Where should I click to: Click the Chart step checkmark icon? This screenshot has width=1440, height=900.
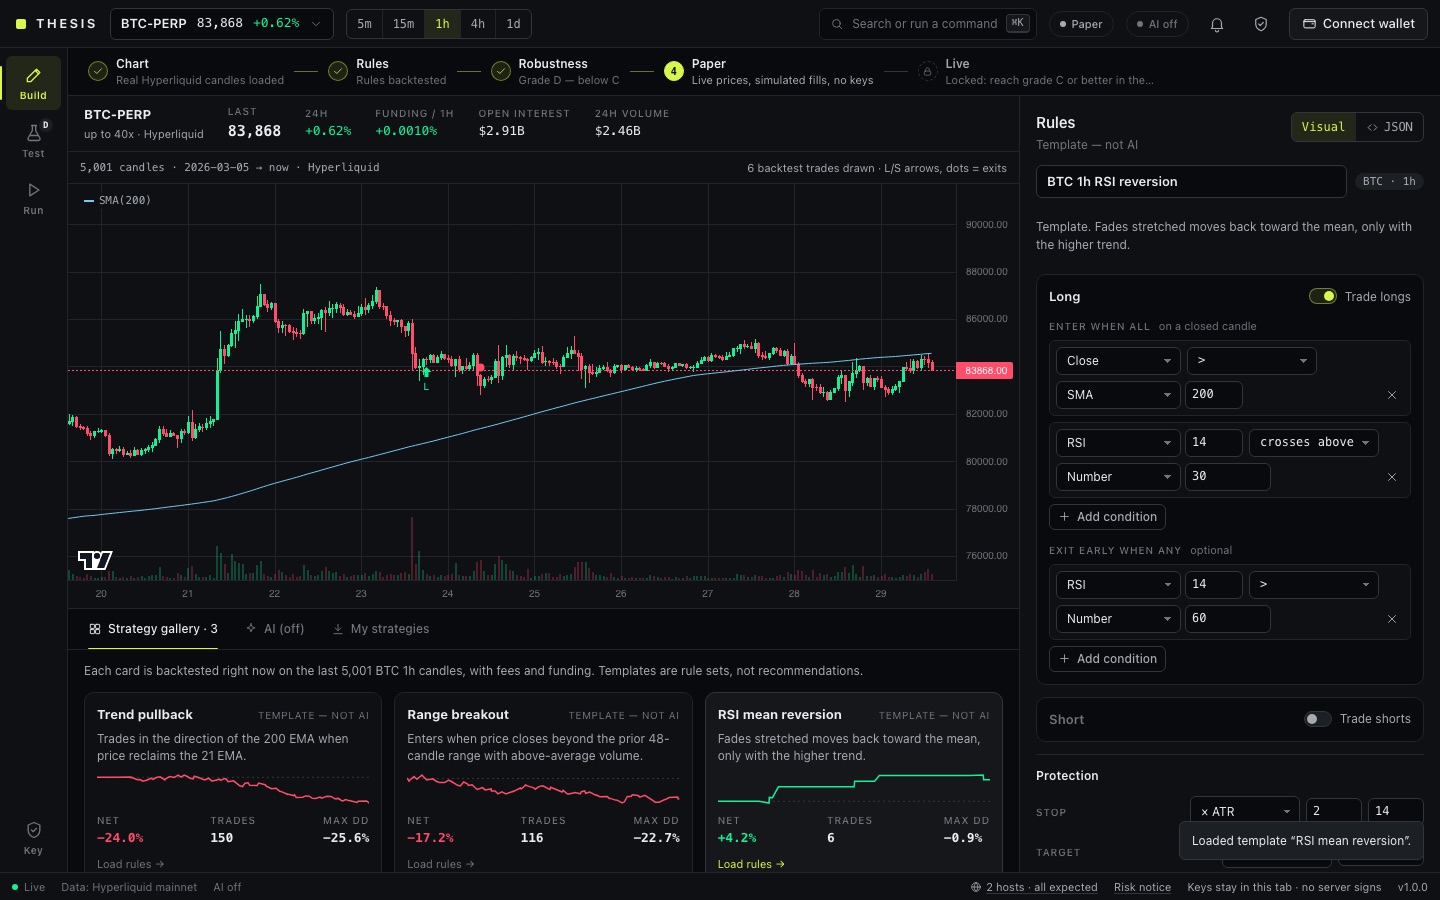point(97,71)
